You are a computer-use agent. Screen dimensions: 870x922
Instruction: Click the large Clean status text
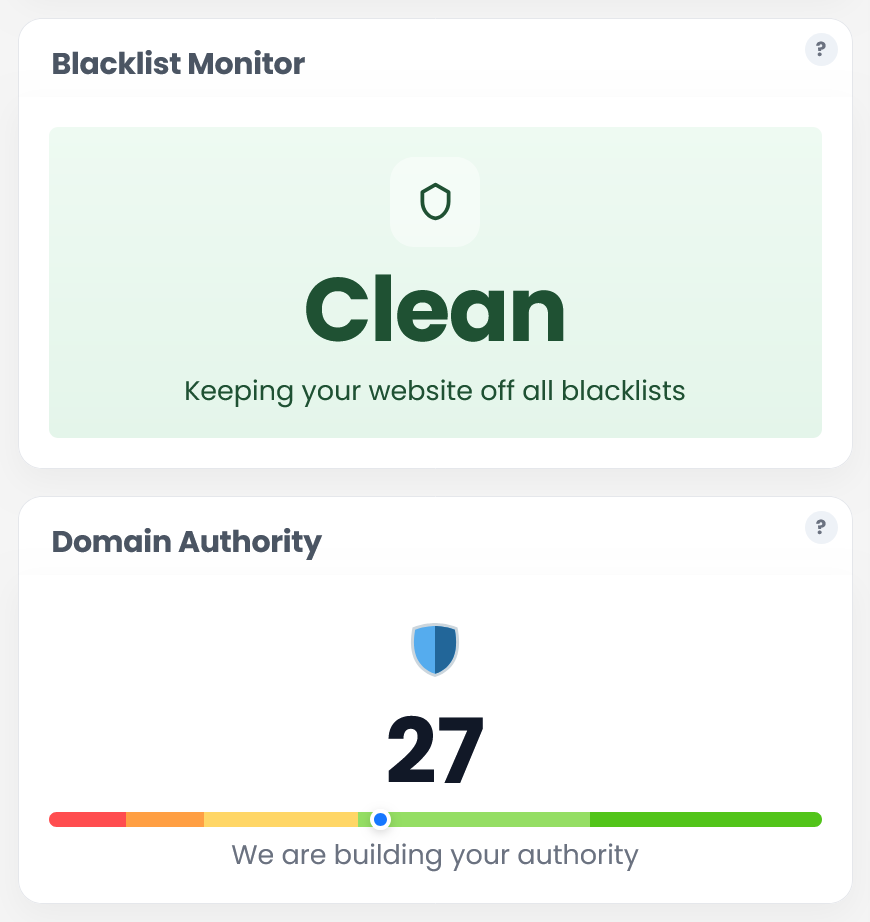435,309
